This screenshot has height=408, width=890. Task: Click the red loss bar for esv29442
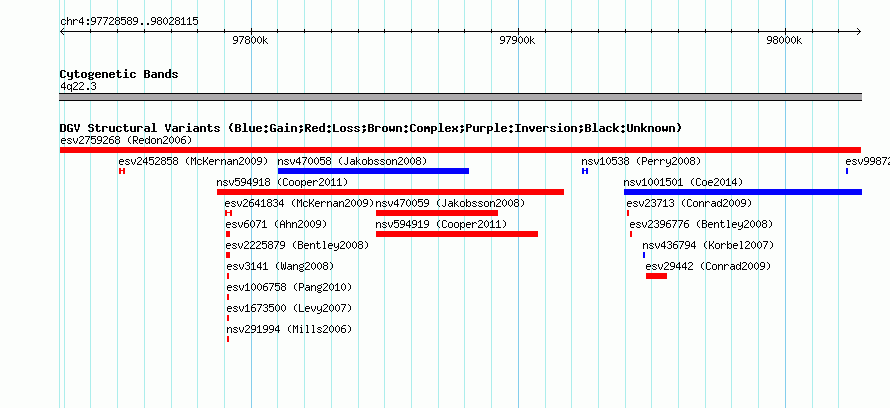[x=656, y=276]
